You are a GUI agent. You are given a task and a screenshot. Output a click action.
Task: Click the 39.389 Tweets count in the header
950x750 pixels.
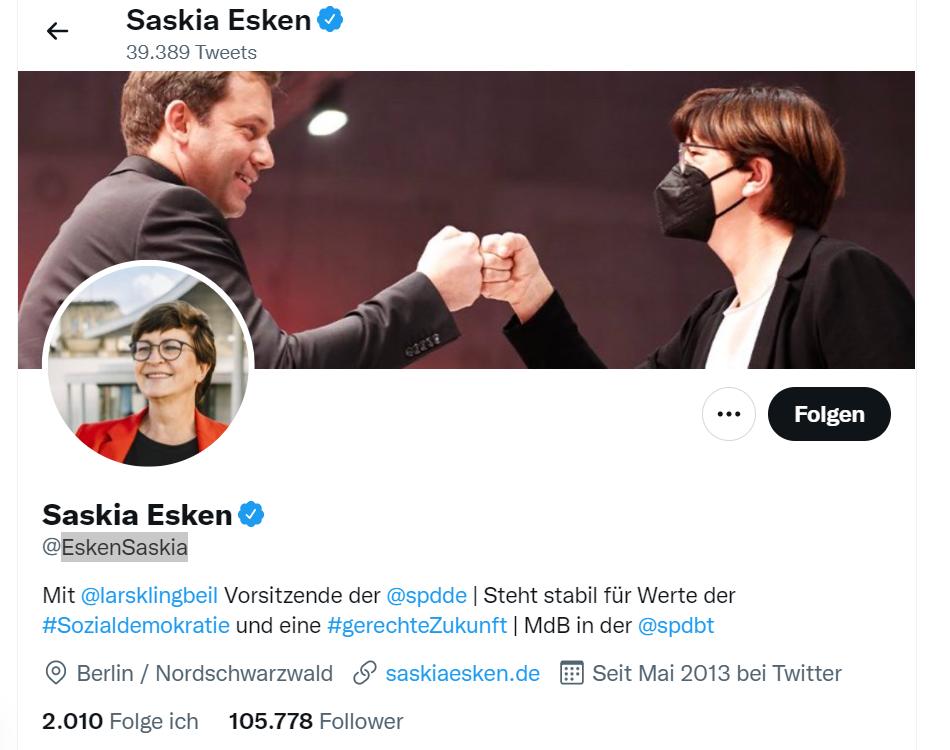pos(191,52)
